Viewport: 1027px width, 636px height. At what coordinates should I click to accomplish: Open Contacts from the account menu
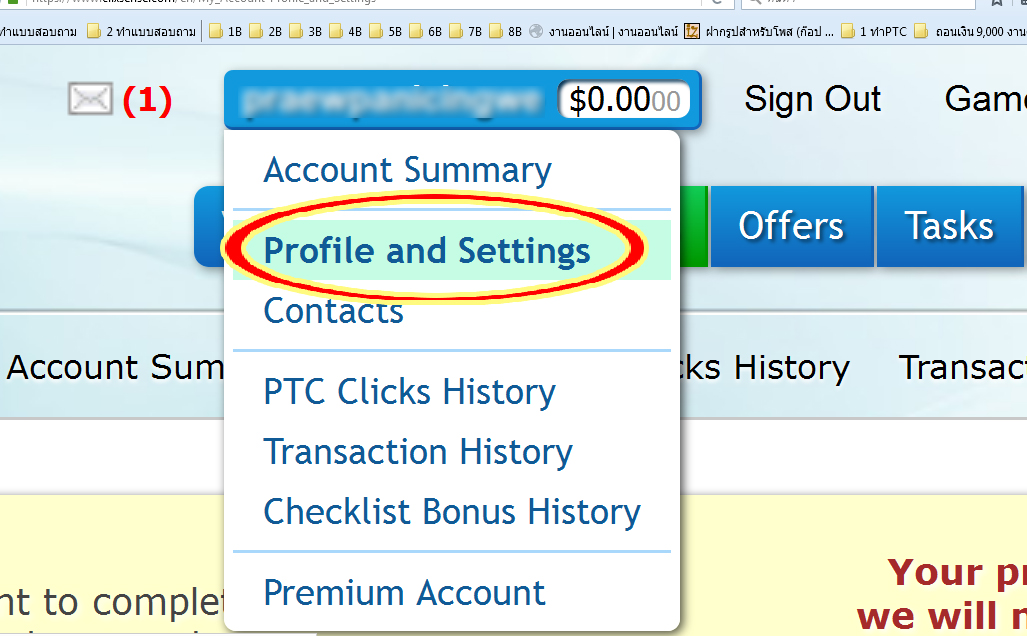point(333,312)
